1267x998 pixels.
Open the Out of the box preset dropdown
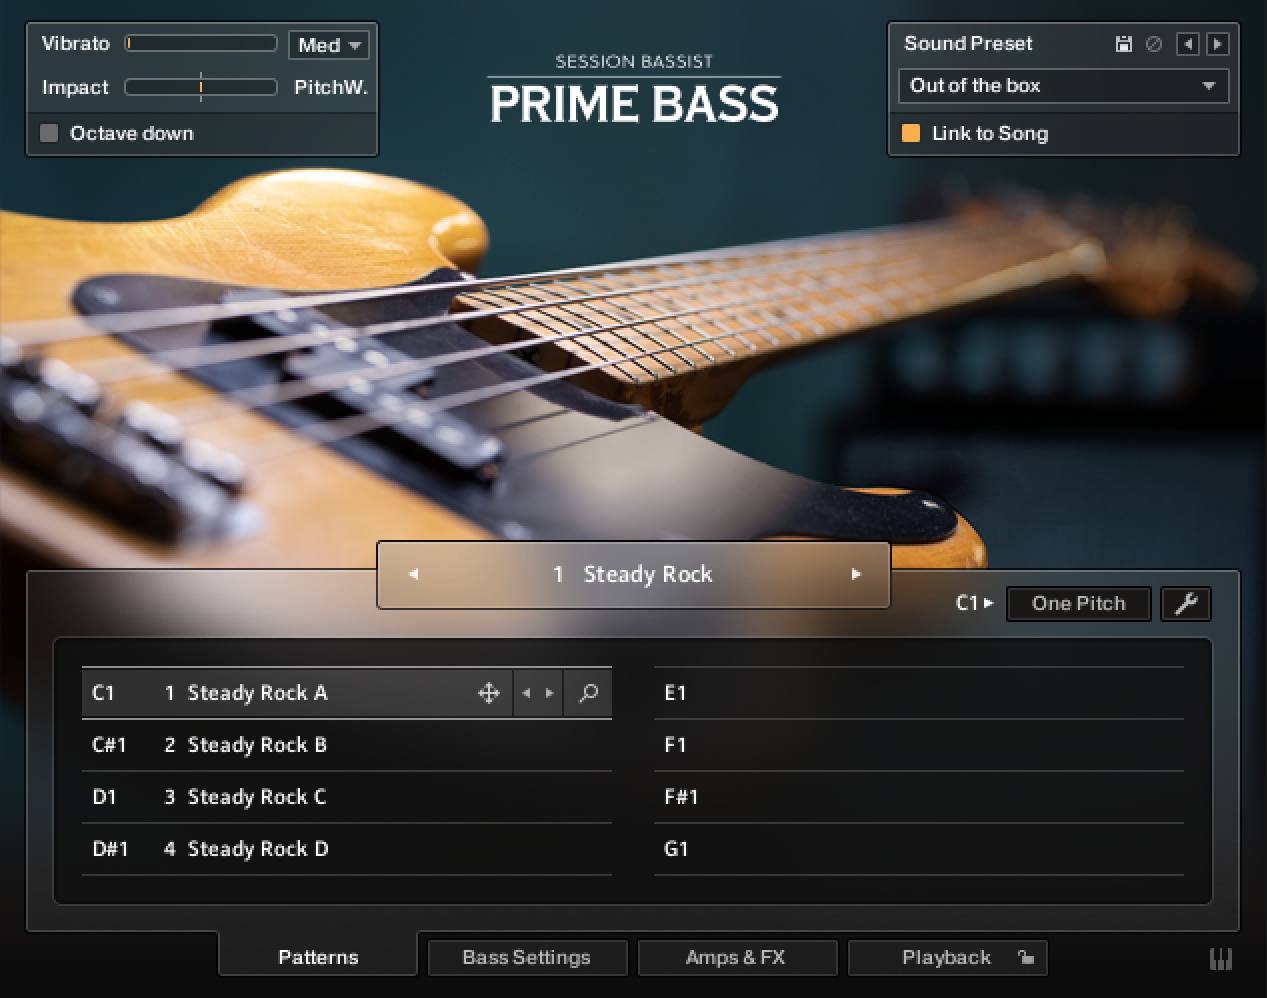[x=1063, y=86]
